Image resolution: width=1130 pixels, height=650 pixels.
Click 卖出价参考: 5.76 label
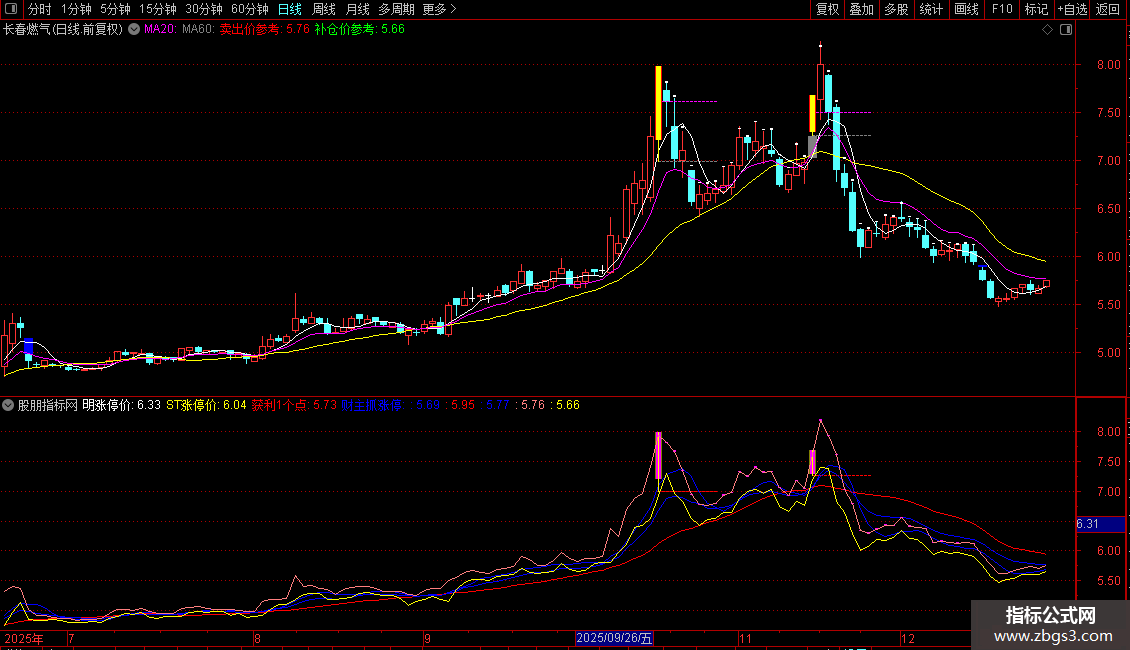pyautogui.click(x=264, y=30)
